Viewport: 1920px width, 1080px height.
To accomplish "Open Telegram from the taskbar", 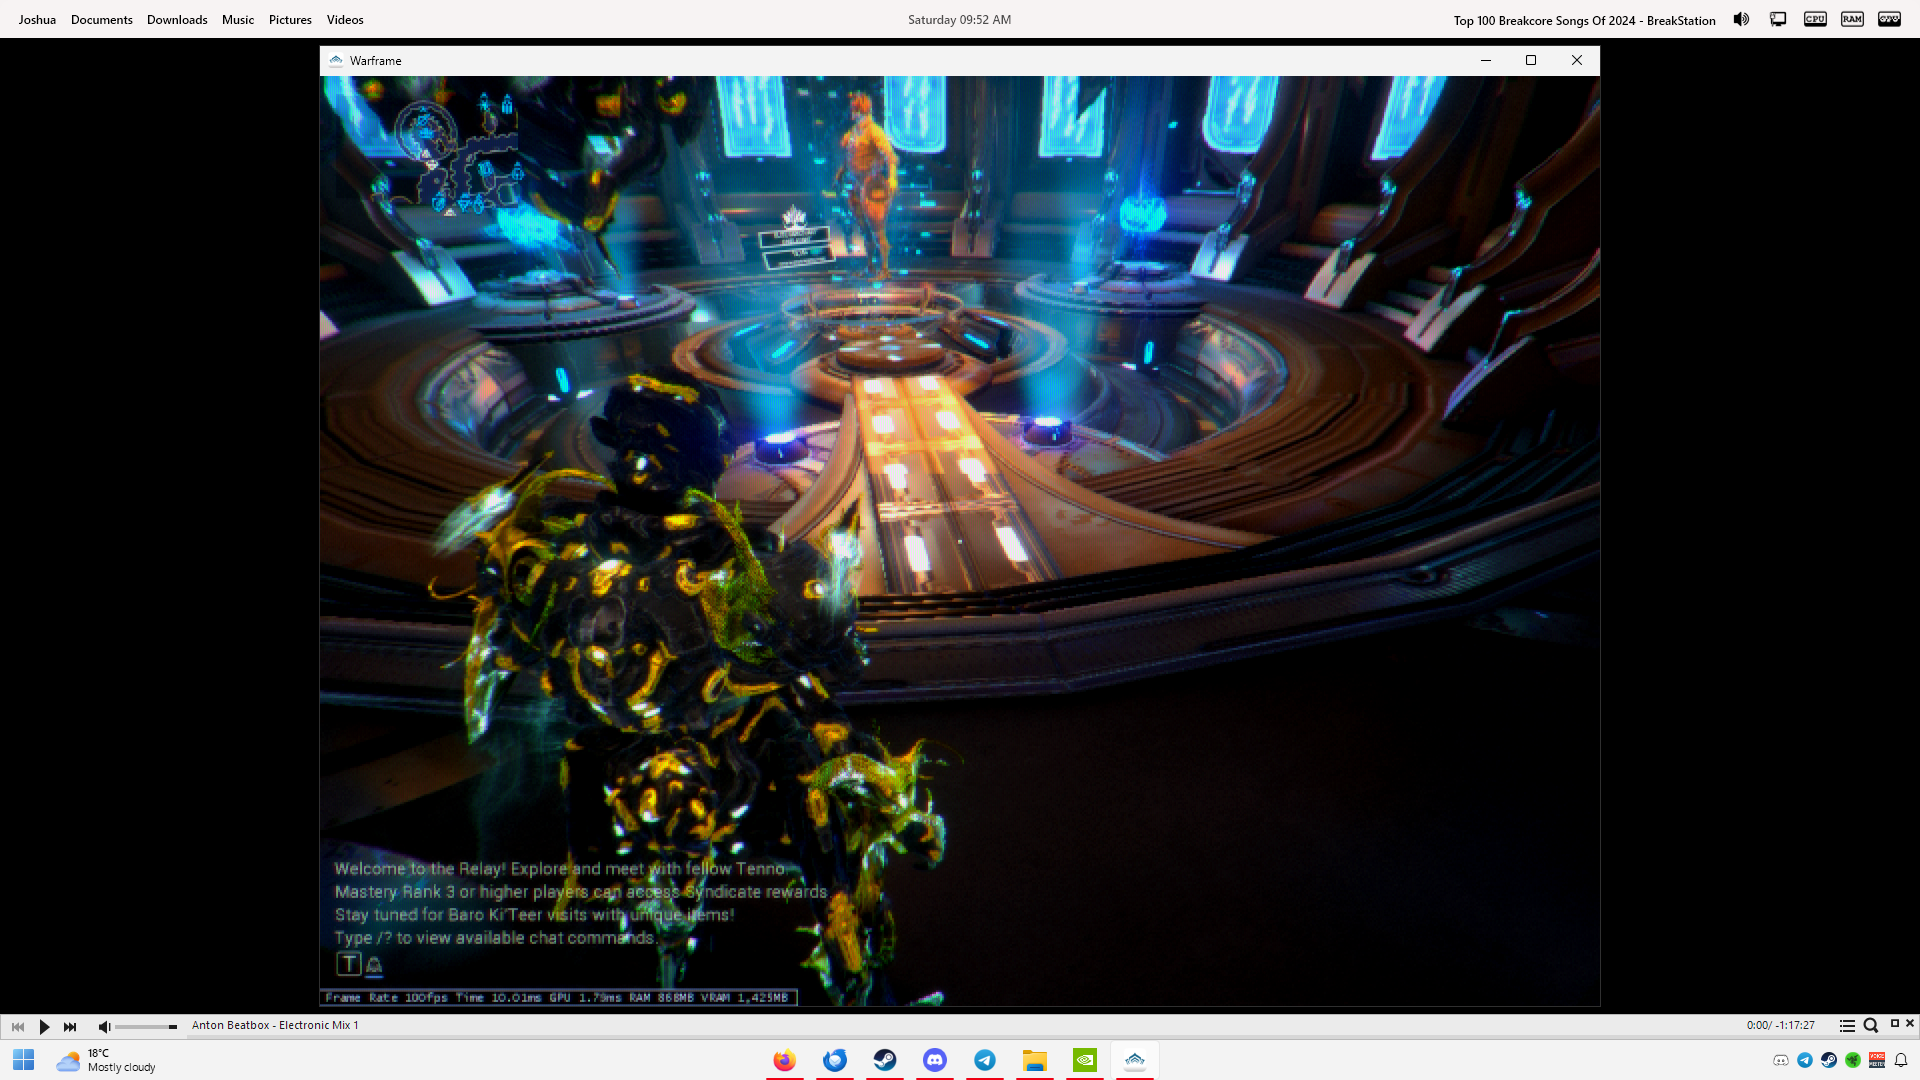I will pos(985,1060).
